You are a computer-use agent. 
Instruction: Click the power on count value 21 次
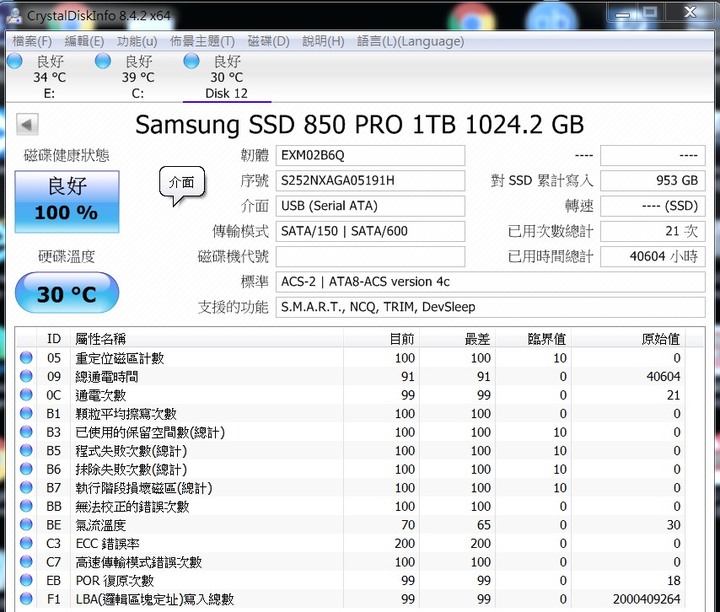tap(652, 231)
